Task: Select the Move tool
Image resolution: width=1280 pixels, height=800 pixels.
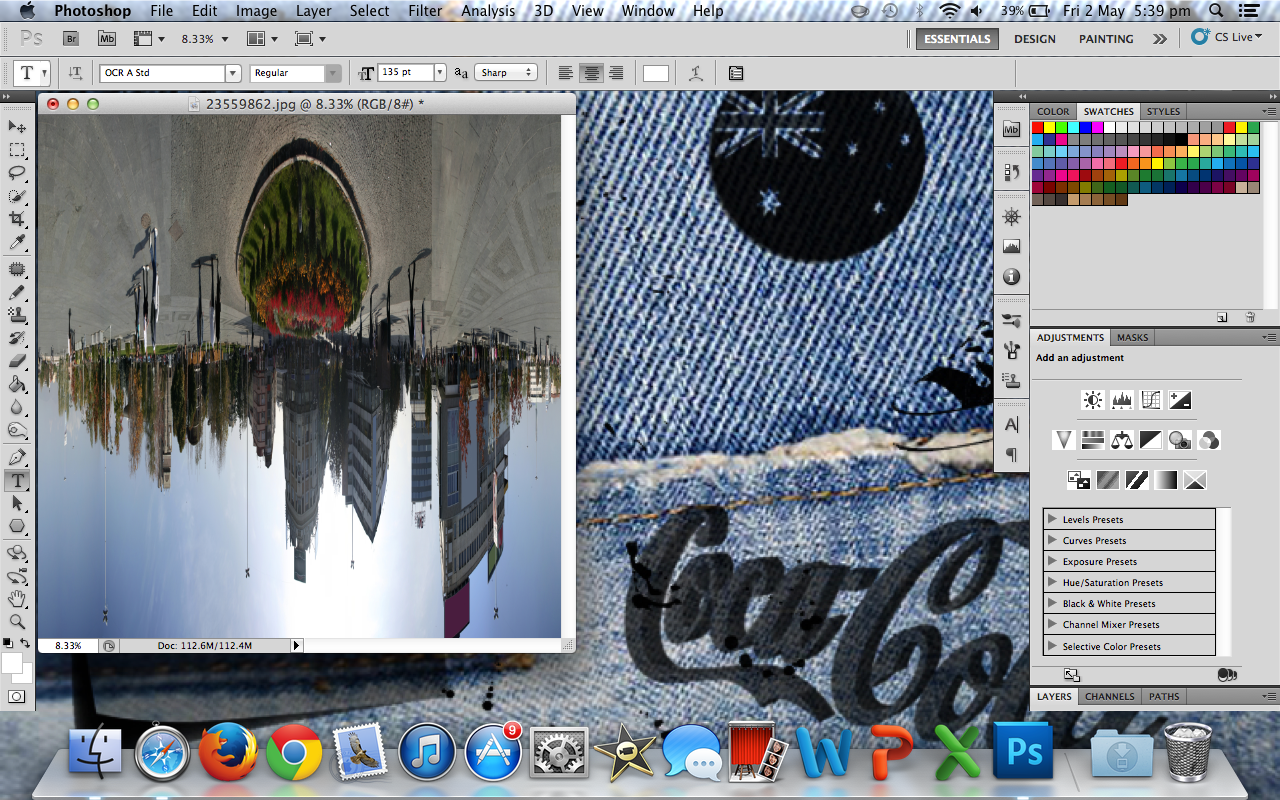Action: [17, 126]
